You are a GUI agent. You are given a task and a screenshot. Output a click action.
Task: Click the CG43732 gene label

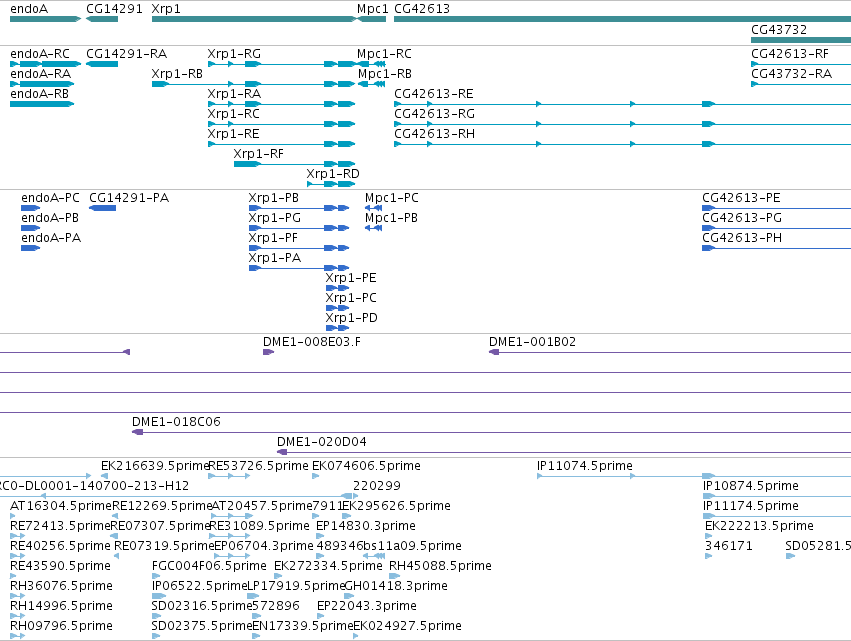[779, 30]
